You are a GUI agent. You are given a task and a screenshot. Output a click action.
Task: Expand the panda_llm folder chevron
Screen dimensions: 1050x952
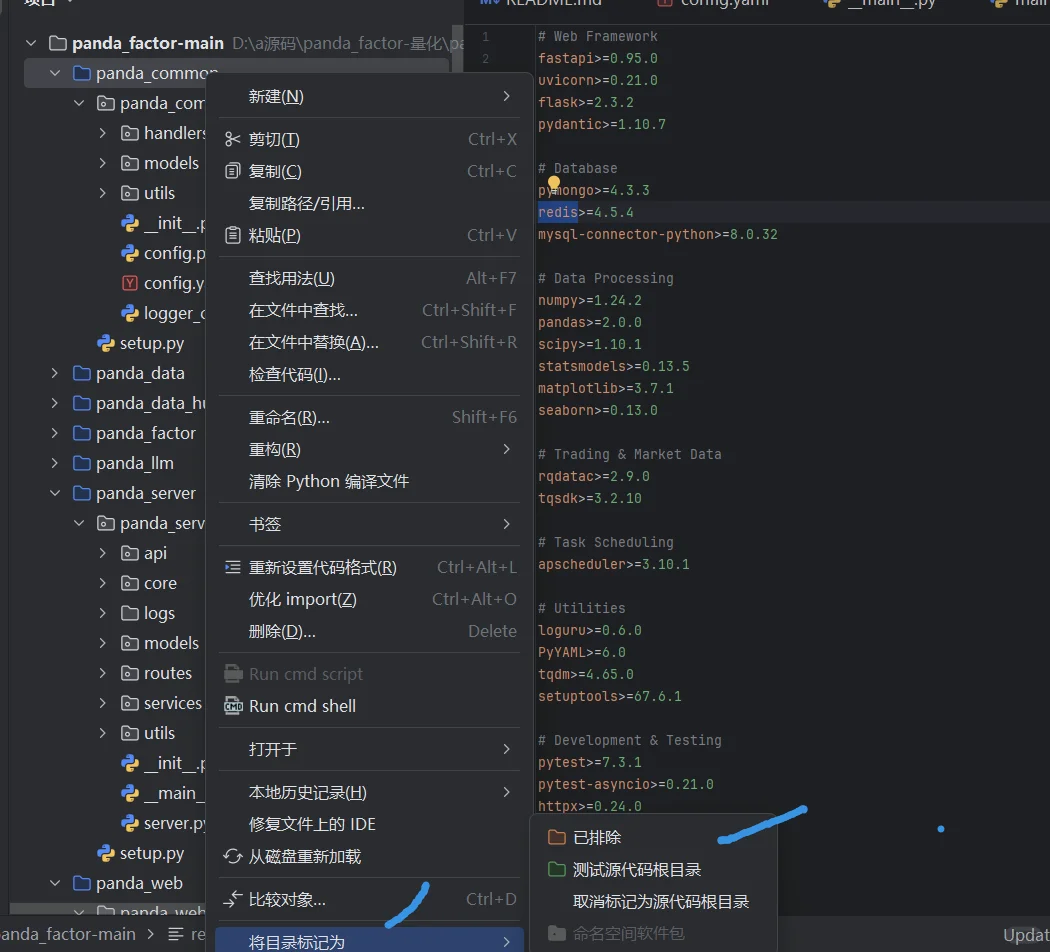55,463
